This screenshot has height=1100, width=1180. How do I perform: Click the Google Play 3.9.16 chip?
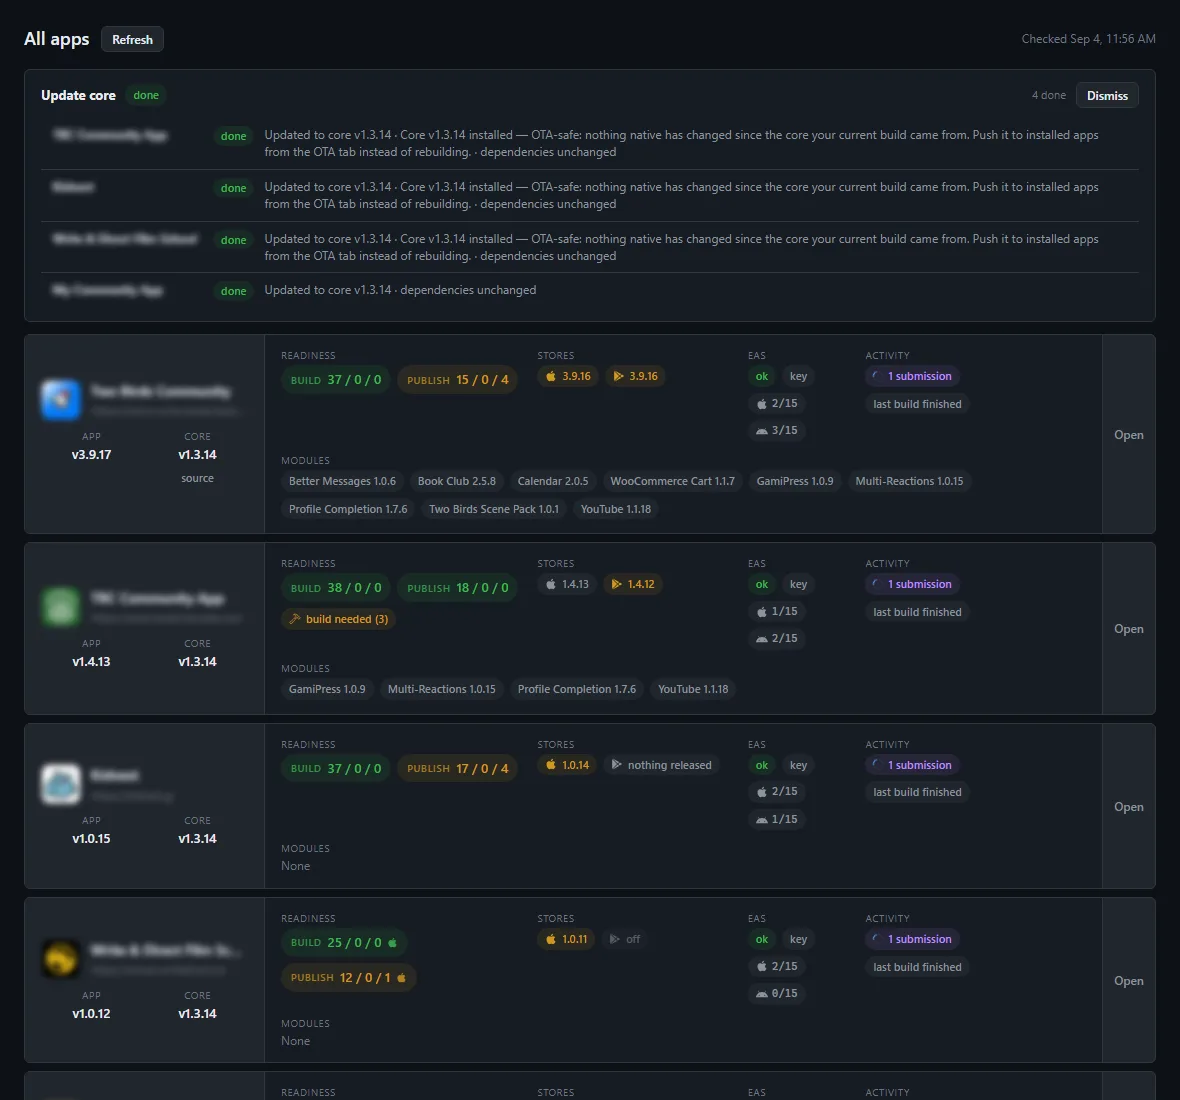635,376
